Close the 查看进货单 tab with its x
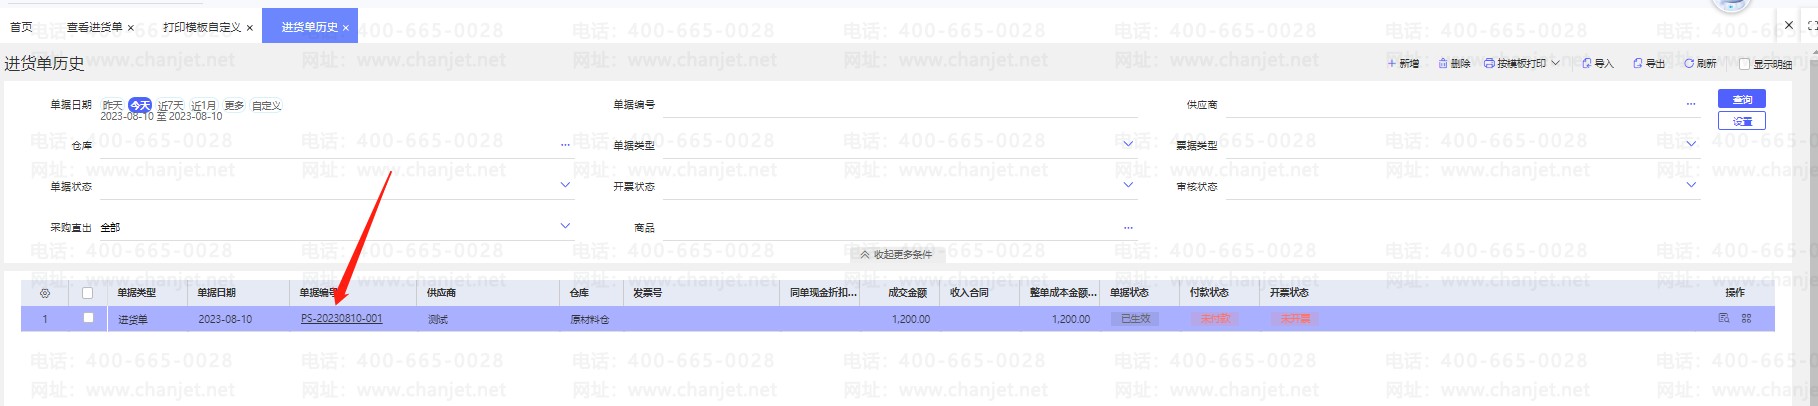The height and width of the screenshot is (406, 1818). pos(131,28)
